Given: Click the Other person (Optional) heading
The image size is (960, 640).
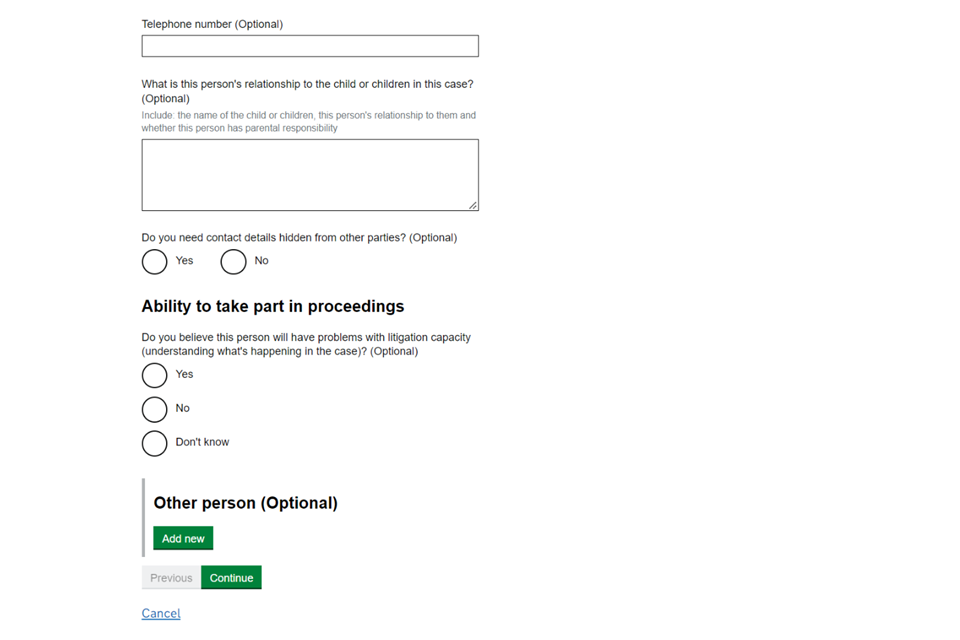Looking at the screenshot, I should [x=245, y=503].
